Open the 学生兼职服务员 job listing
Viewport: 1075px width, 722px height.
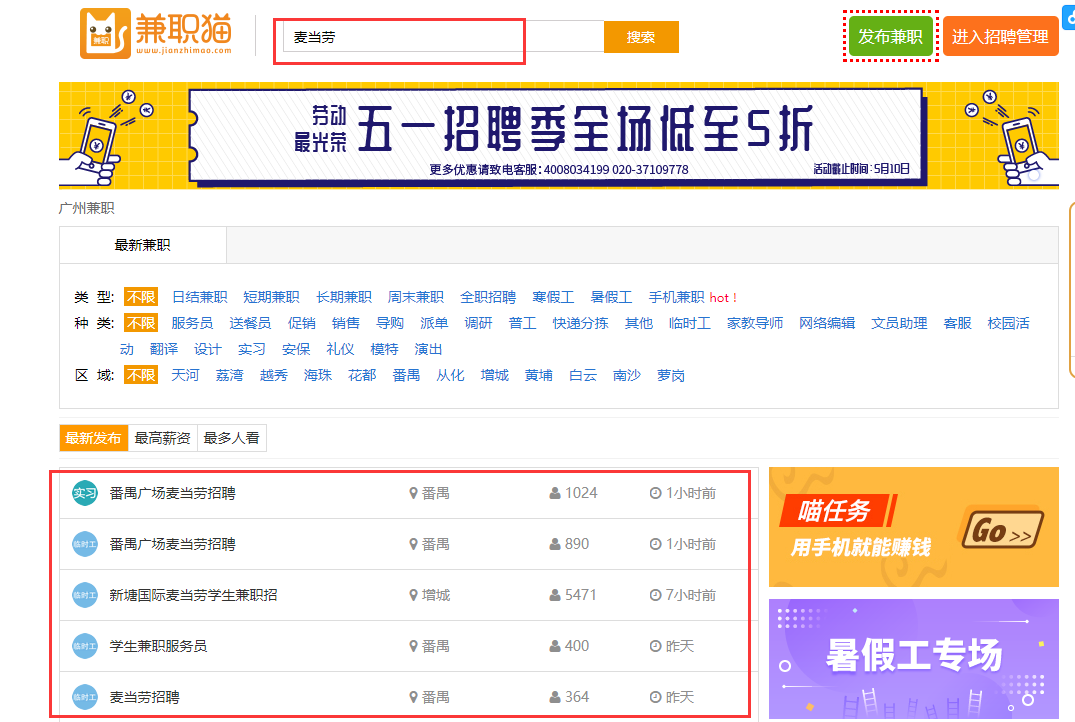point(158,646)
